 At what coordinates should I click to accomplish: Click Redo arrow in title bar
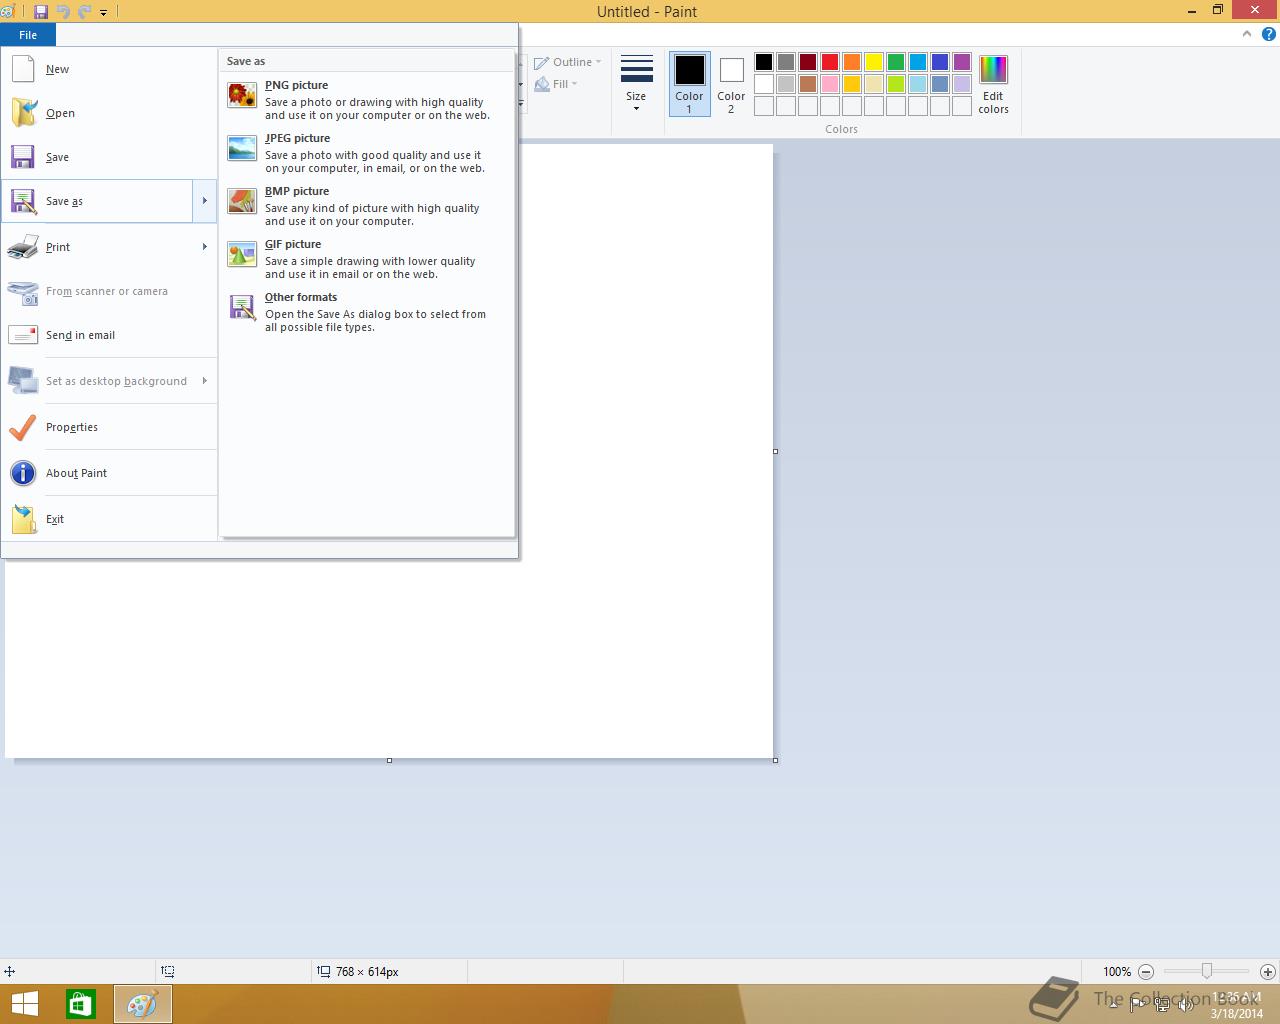pos(84,12)
